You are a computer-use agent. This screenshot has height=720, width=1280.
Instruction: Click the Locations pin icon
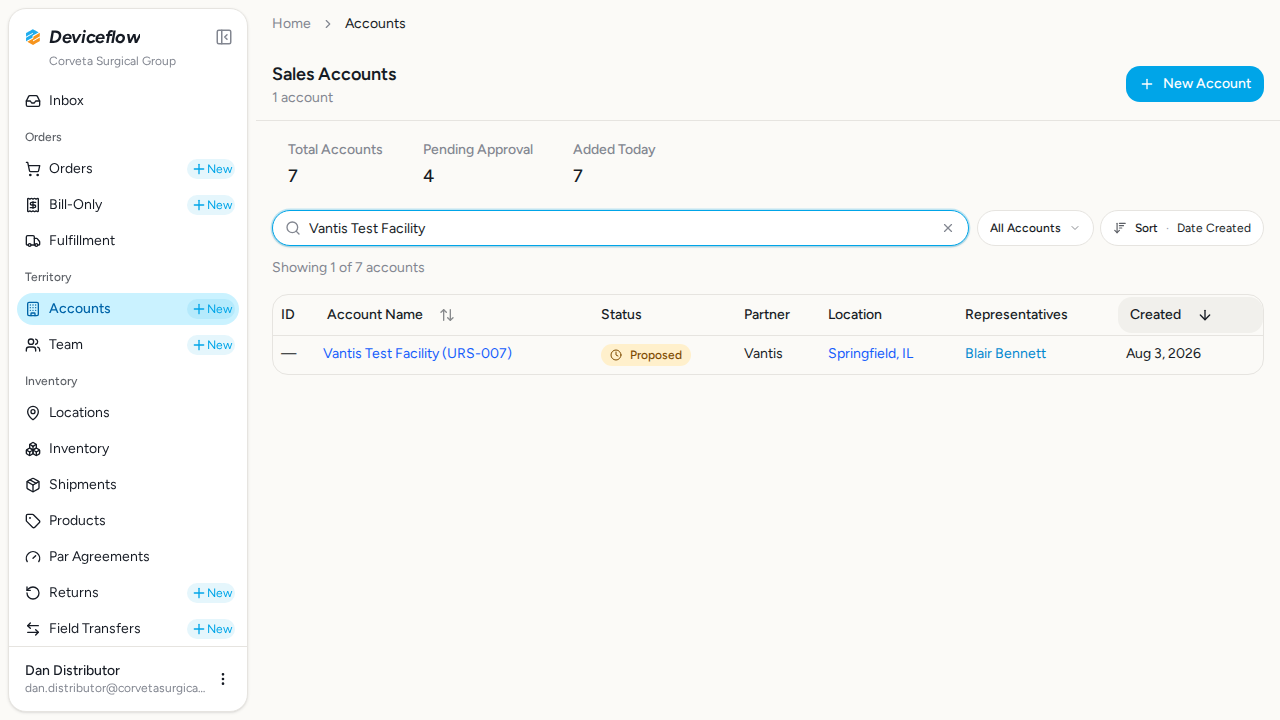coord(33,413)
